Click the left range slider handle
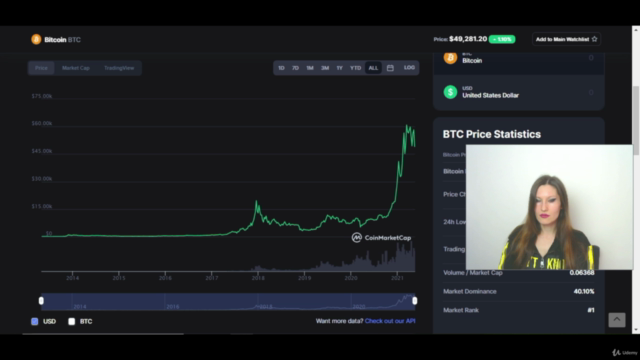This screenshot has height=360, width=640. pyautogui.click(x=41, y=301)
